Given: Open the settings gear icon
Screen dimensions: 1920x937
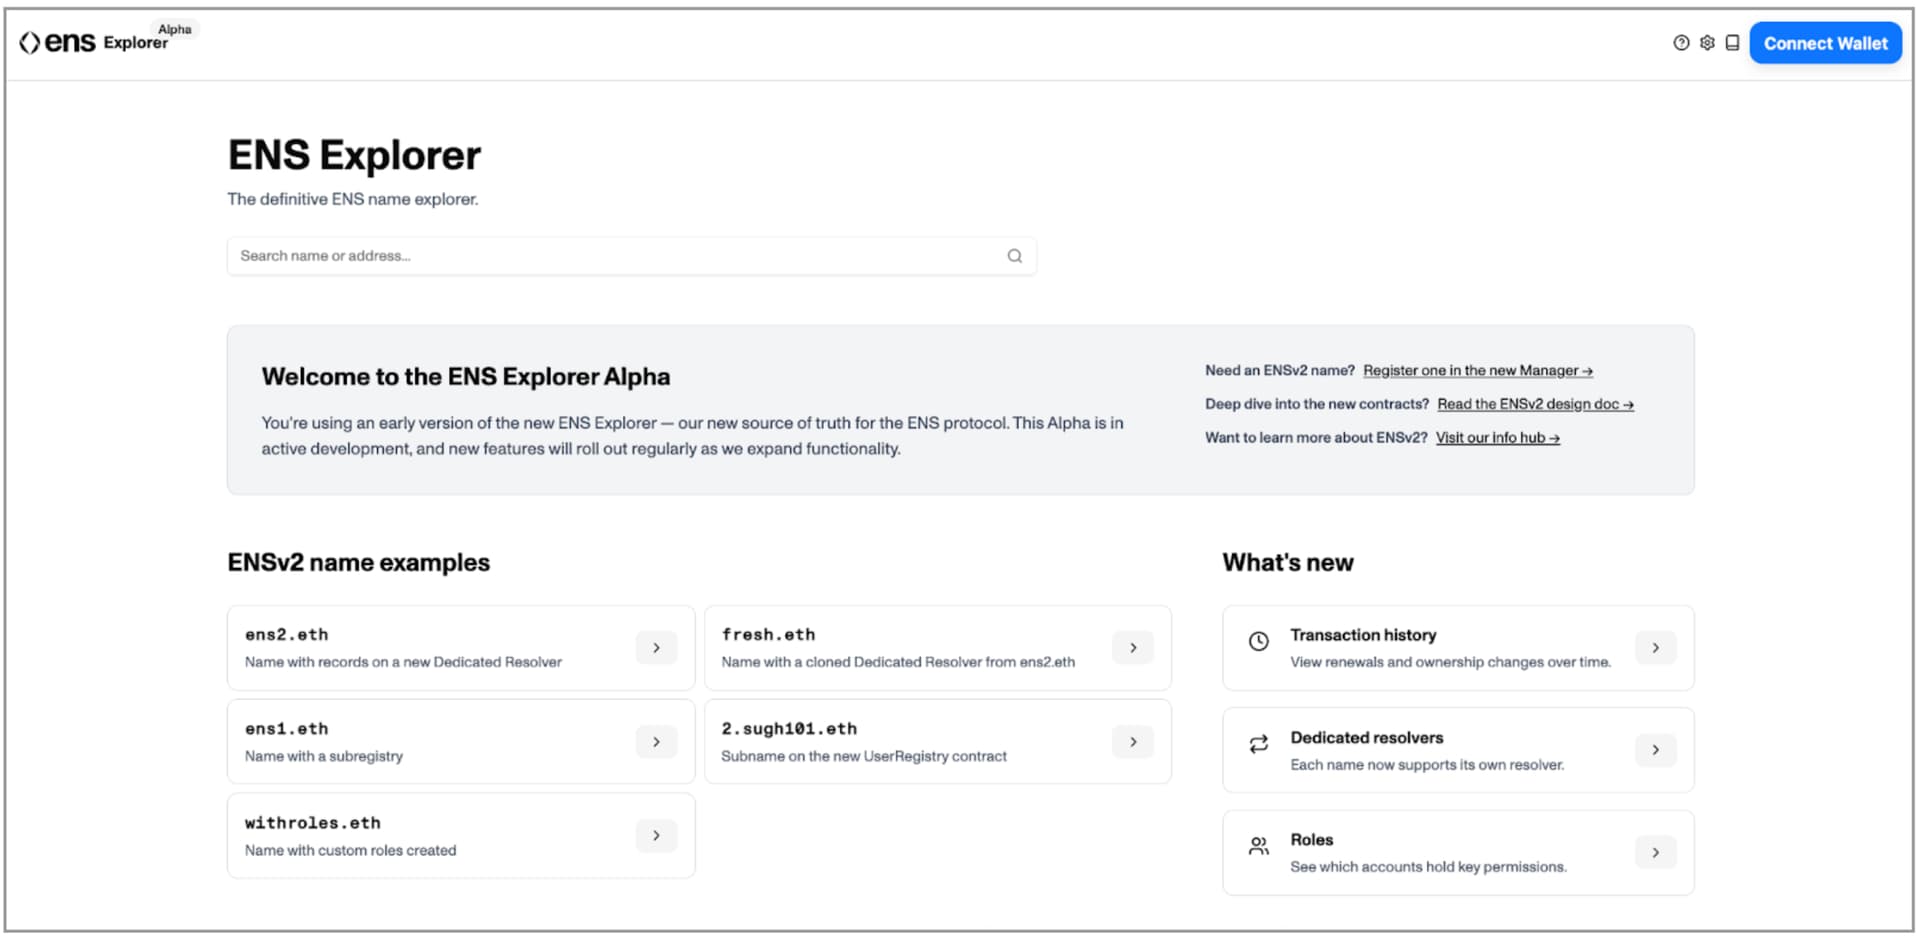Looking at the screenshot, I should point(1707,43).
